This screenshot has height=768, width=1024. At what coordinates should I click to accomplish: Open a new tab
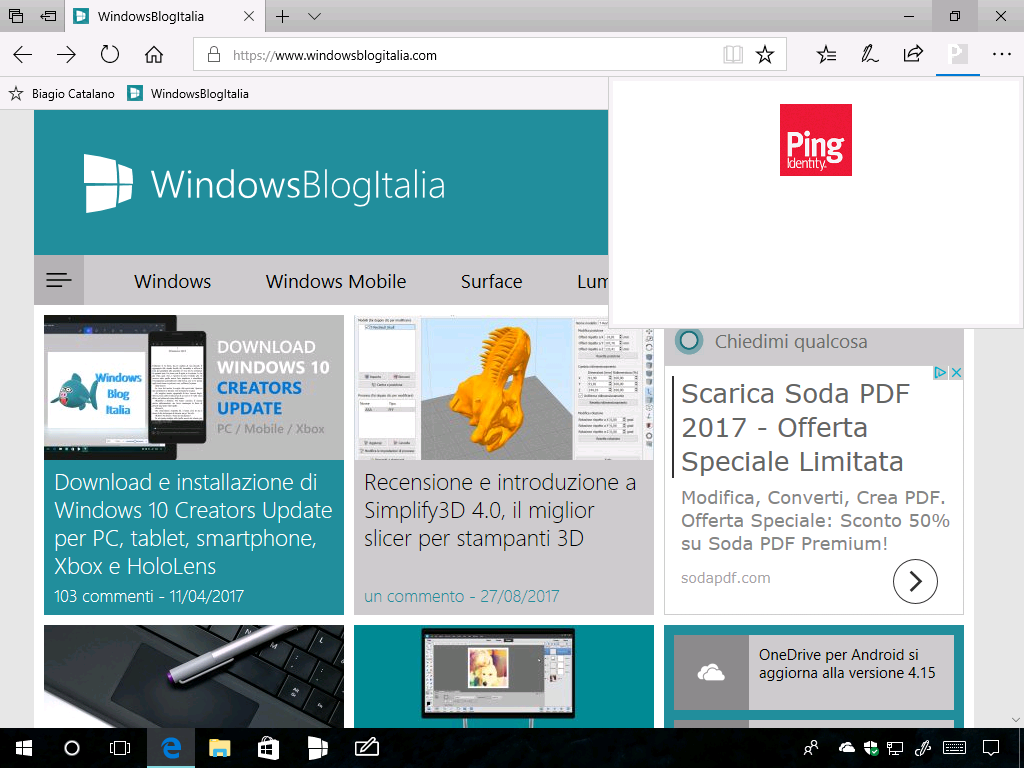coord(282,16)
